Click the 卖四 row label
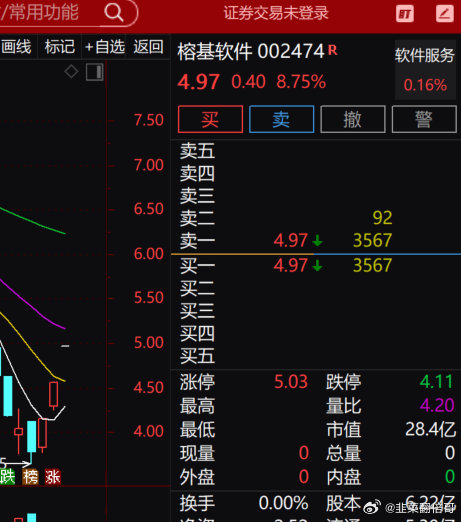The image size is (461, 522). pos(197,173)
